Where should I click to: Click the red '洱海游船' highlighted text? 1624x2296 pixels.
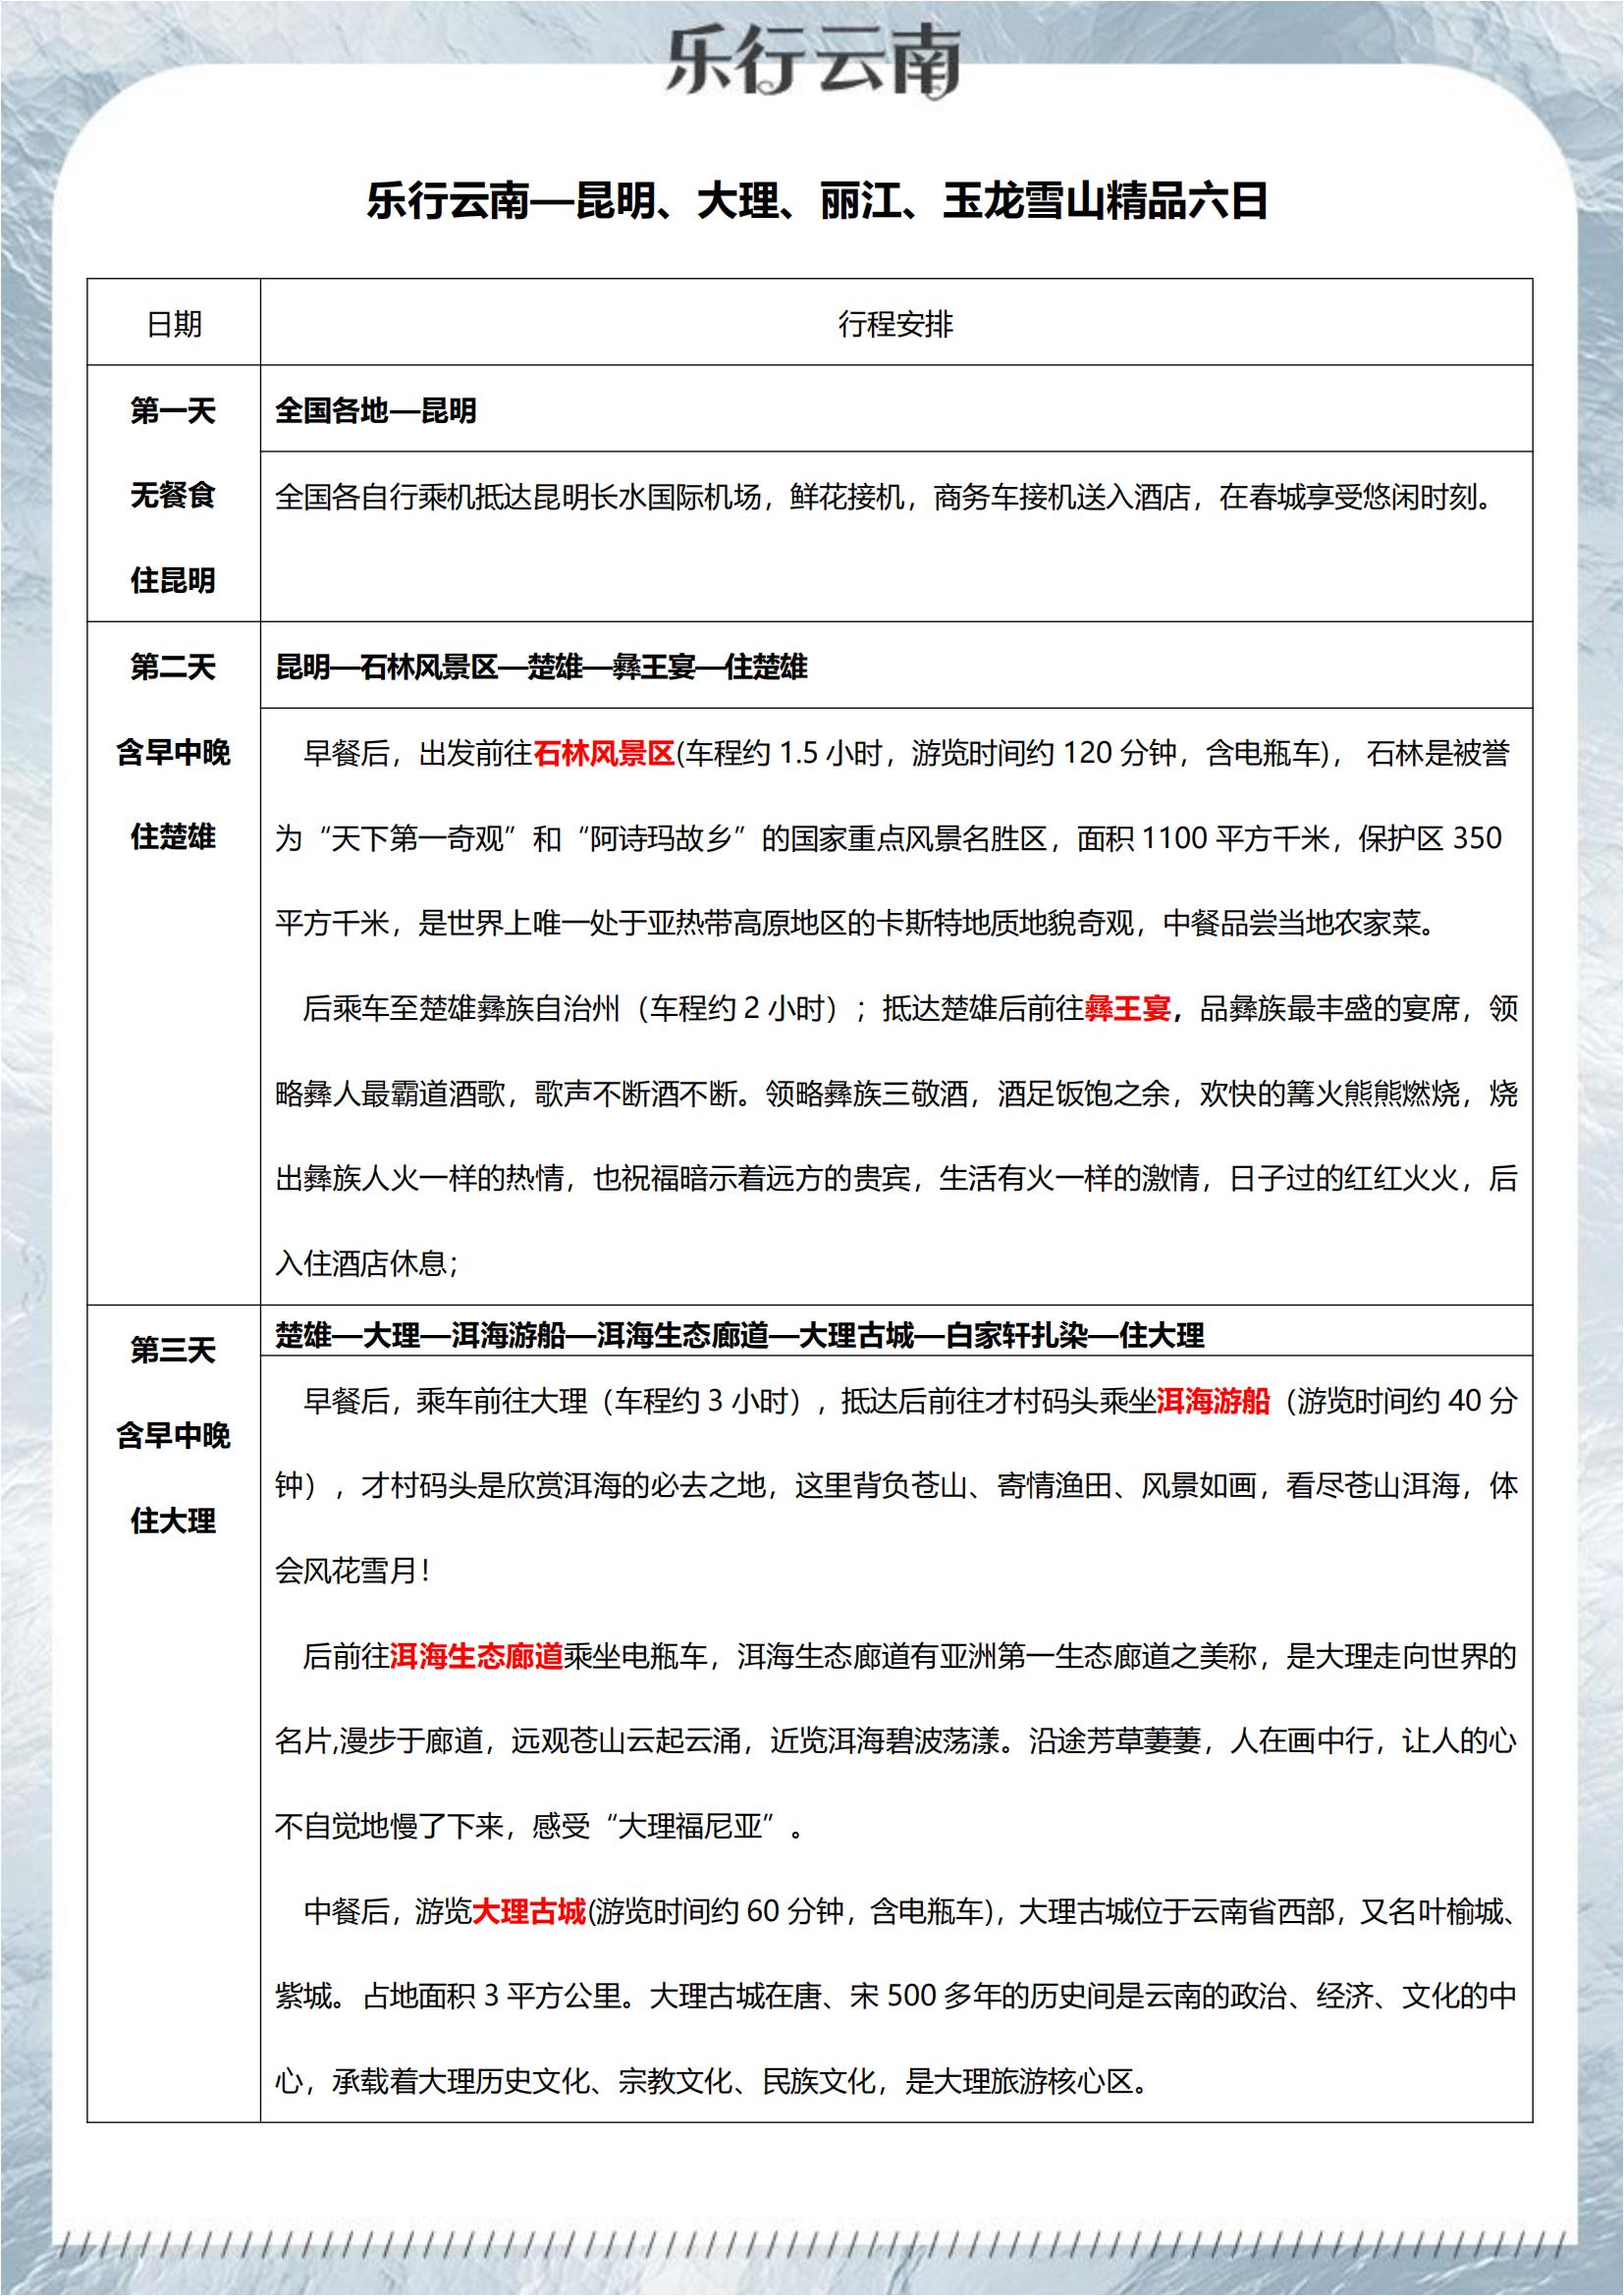coord(1213,1400)
